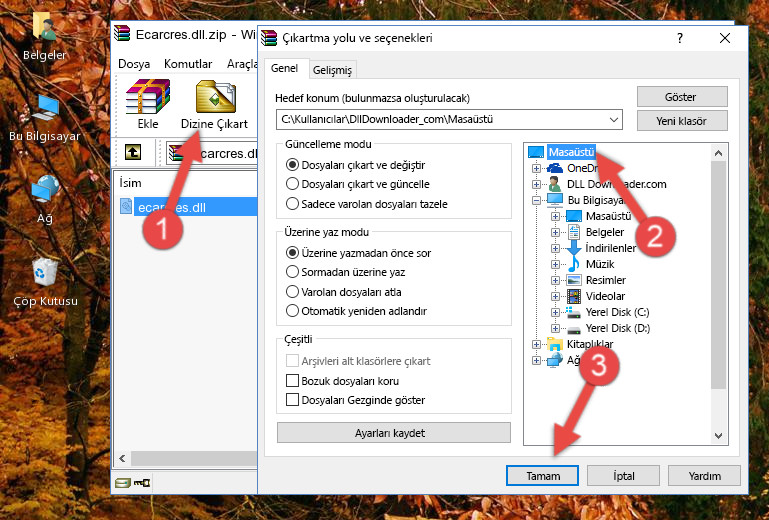The width and height of the screenshot is (769, 520).
Task: Switch to the Genel tab
Action: point(285,68)
